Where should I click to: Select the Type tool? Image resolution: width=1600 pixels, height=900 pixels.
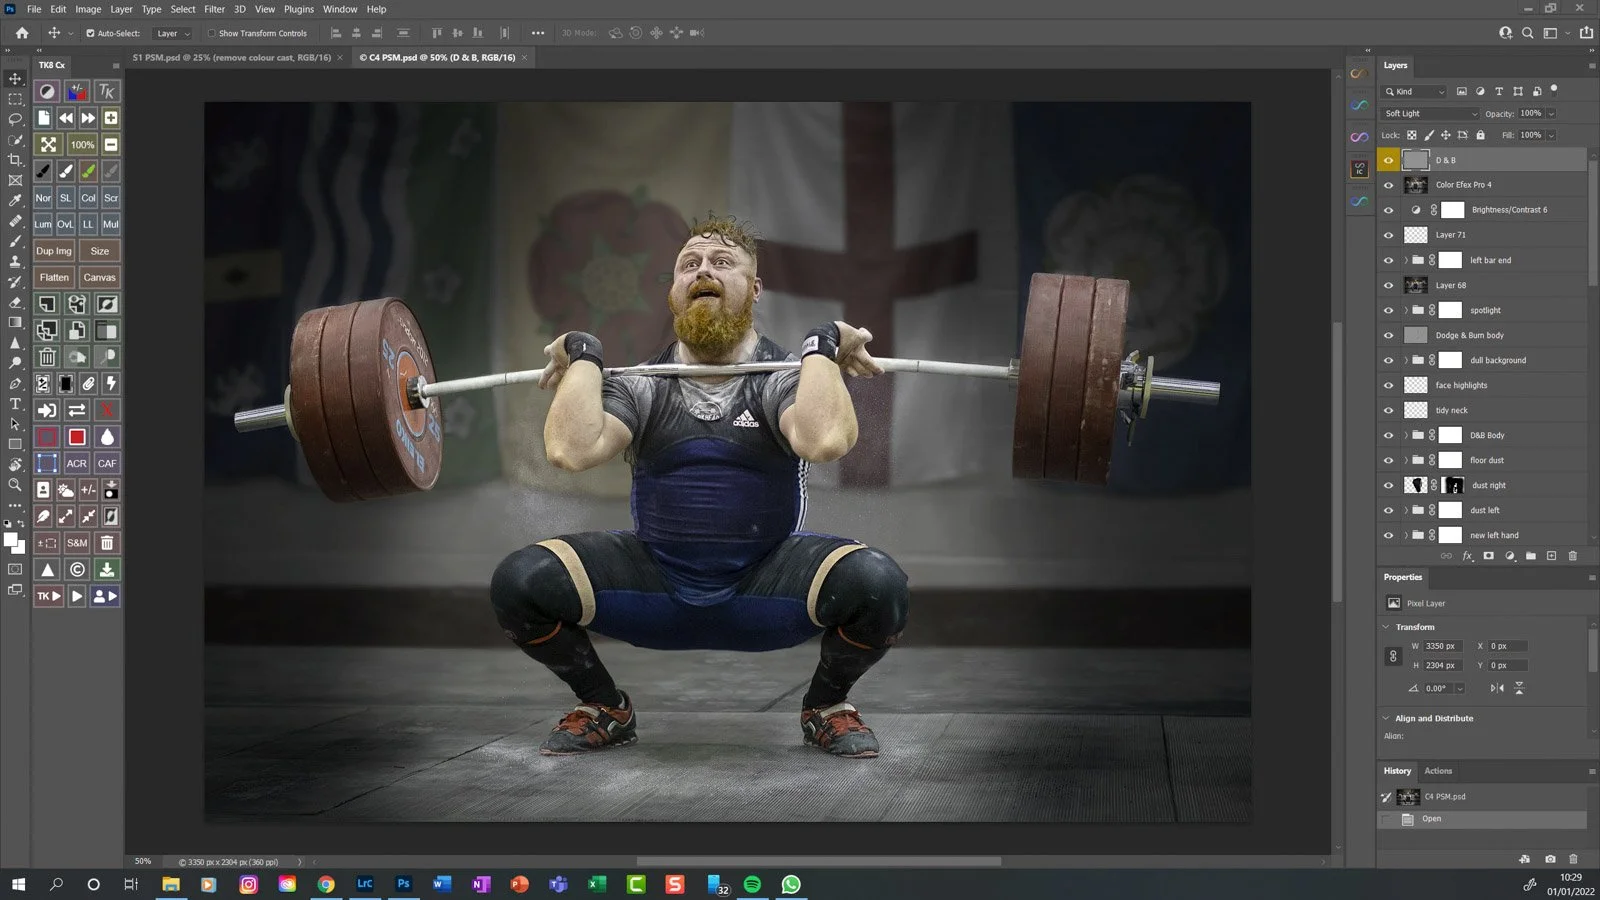(x=15, y=404)
